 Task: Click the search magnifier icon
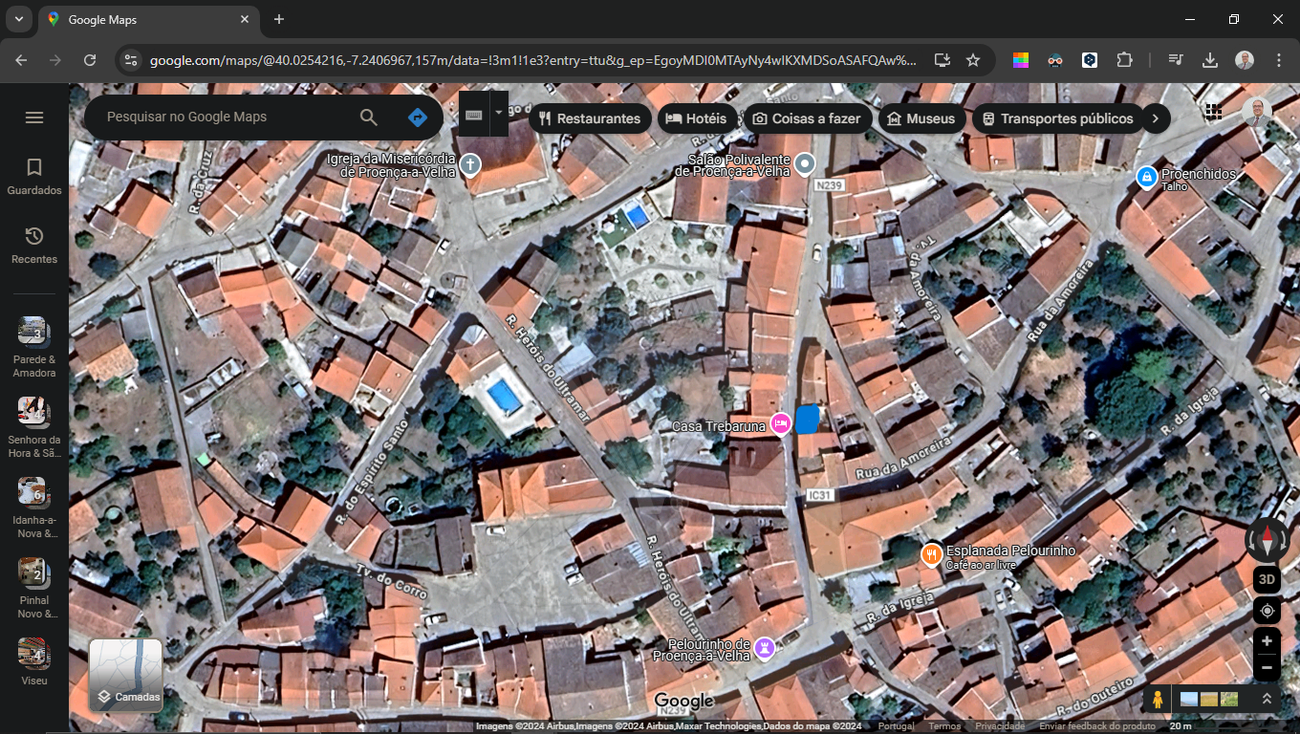(x=369, y=118)
